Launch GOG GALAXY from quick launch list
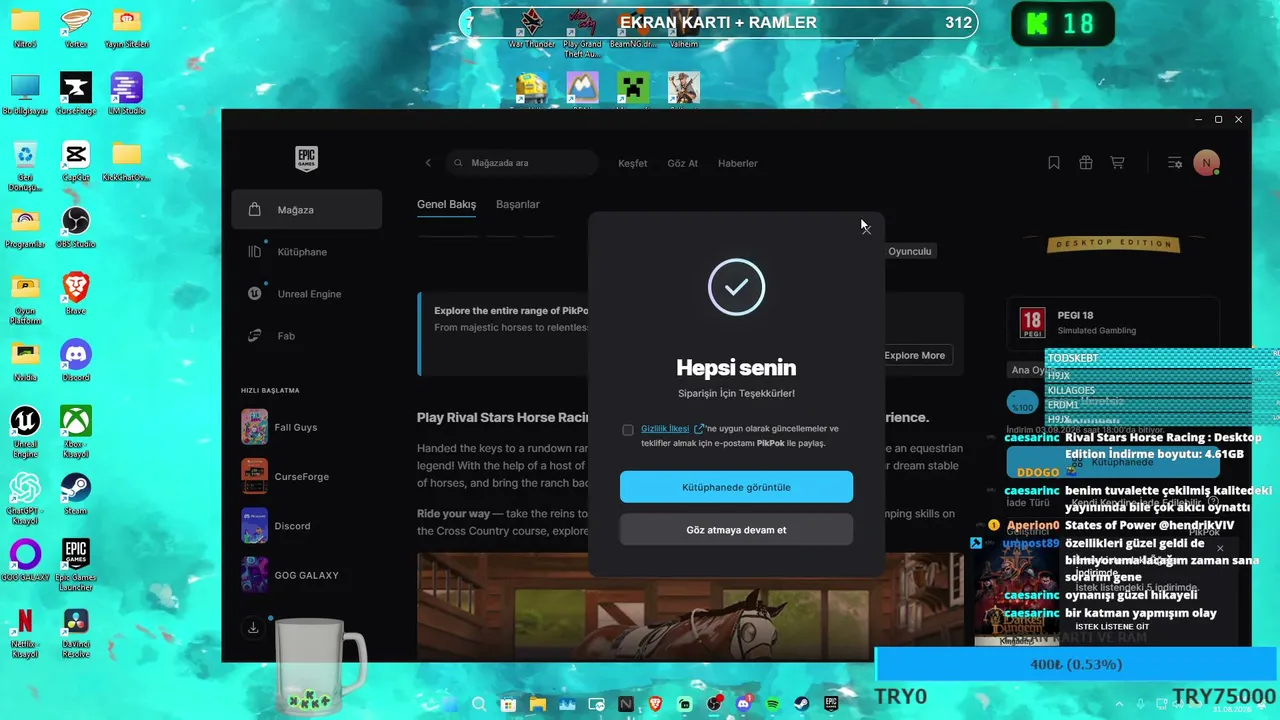The width and height of the screenshot is (1280, 720). (x=306, y=575)
